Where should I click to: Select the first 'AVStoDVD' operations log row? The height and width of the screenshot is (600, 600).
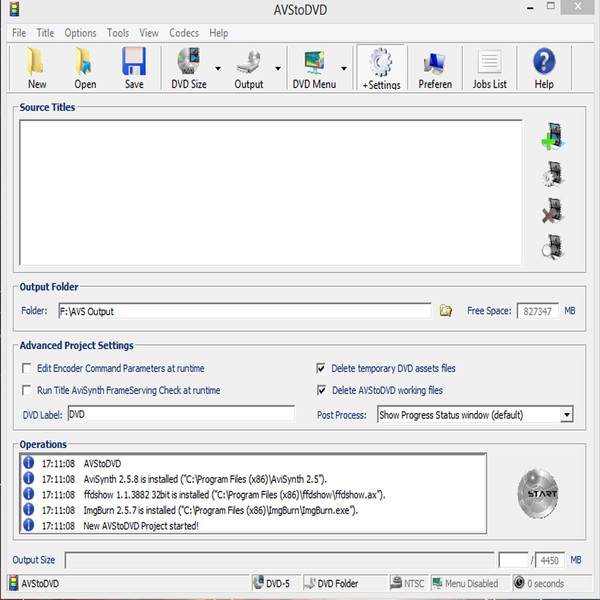(x=253, y=463)
